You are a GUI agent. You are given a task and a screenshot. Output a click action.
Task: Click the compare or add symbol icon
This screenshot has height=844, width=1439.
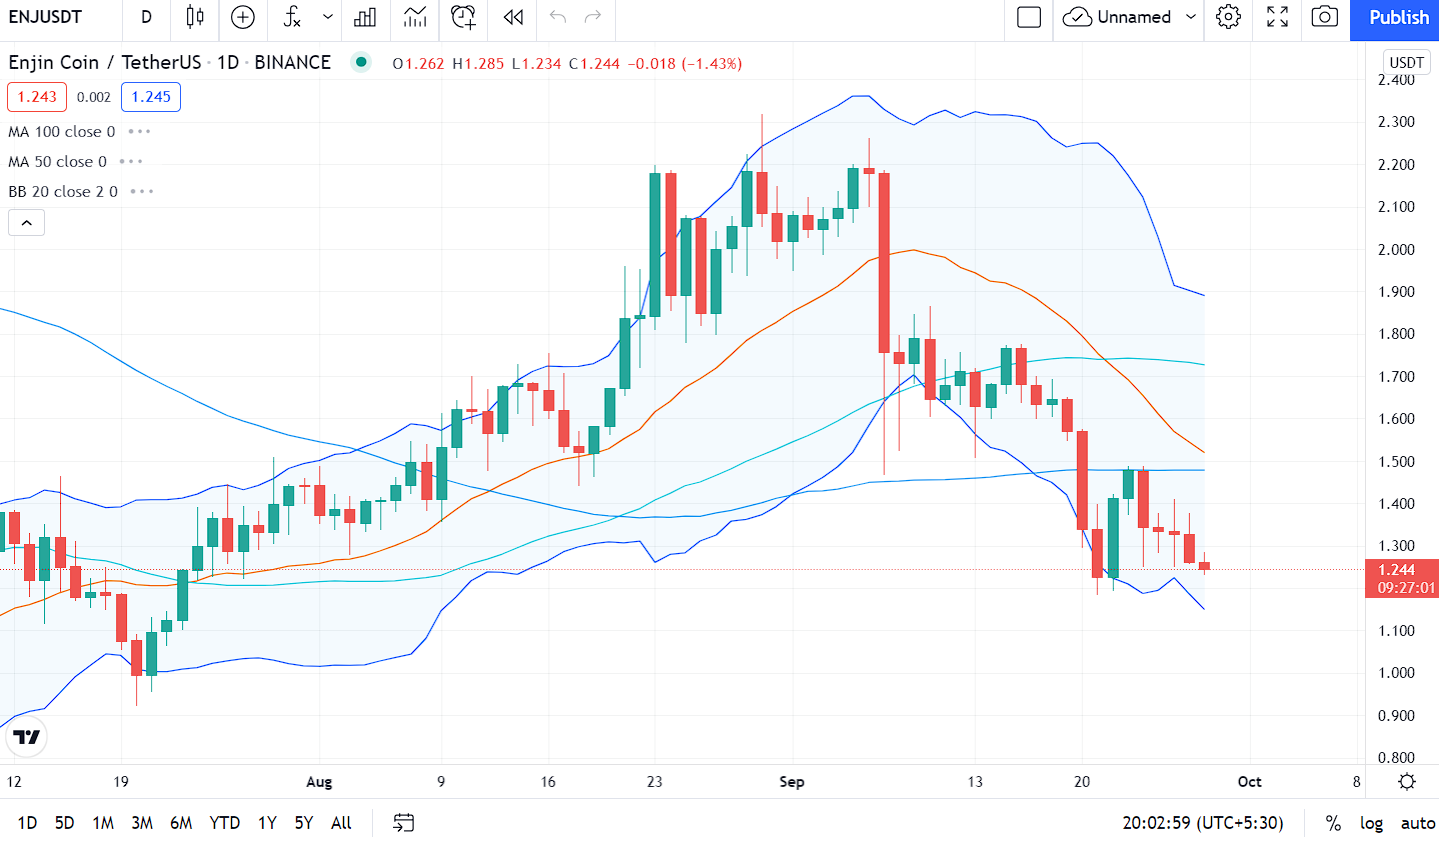coord(243,17)
